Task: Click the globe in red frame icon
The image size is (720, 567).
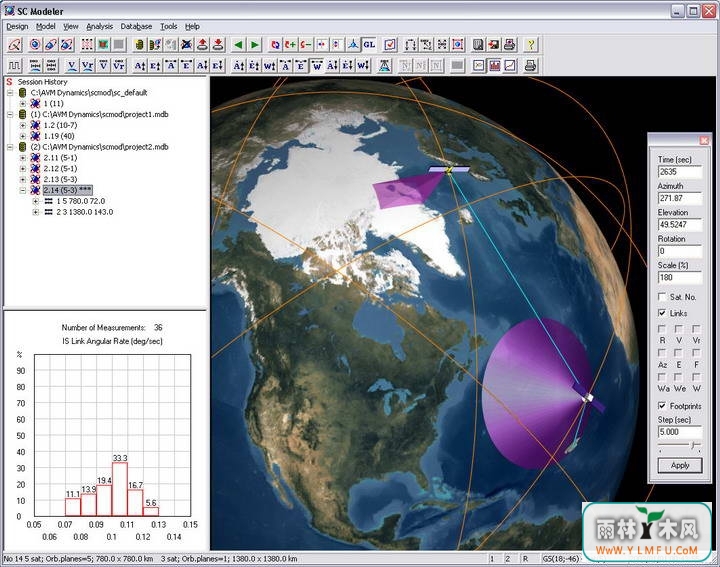Action: [457, 45]
